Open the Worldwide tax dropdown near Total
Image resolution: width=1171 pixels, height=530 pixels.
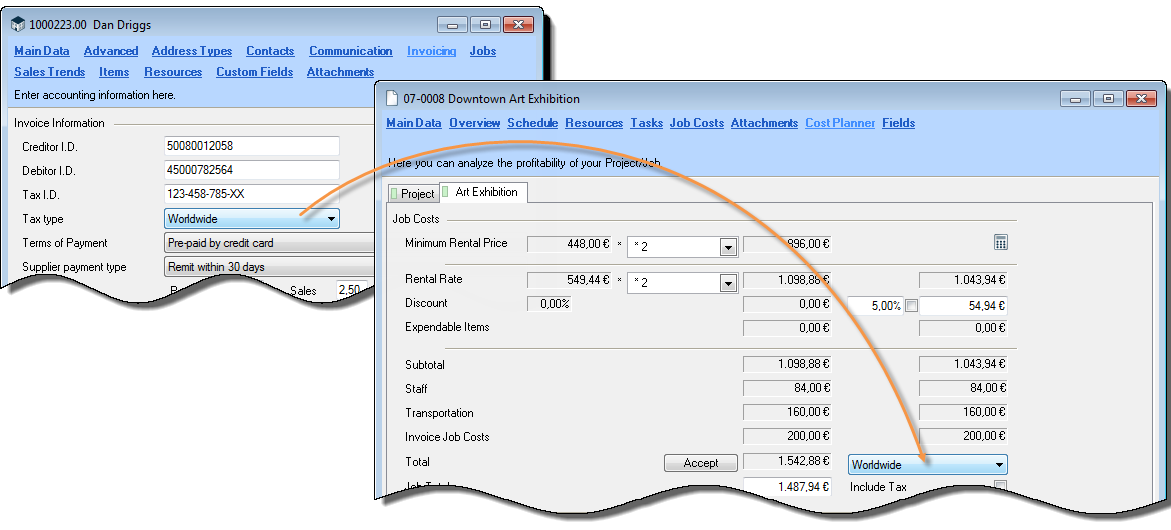(998, 465)
